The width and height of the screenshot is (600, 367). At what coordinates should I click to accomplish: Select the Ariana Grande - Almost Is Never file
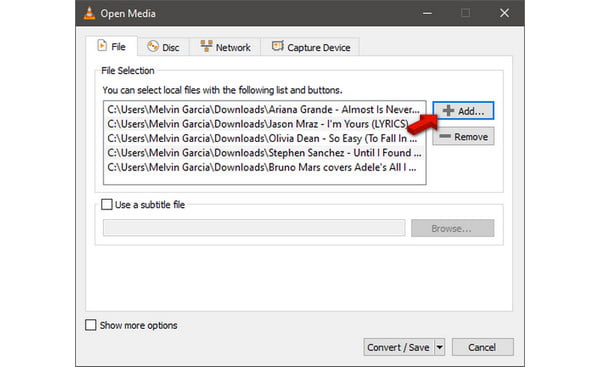pos(264,109)
